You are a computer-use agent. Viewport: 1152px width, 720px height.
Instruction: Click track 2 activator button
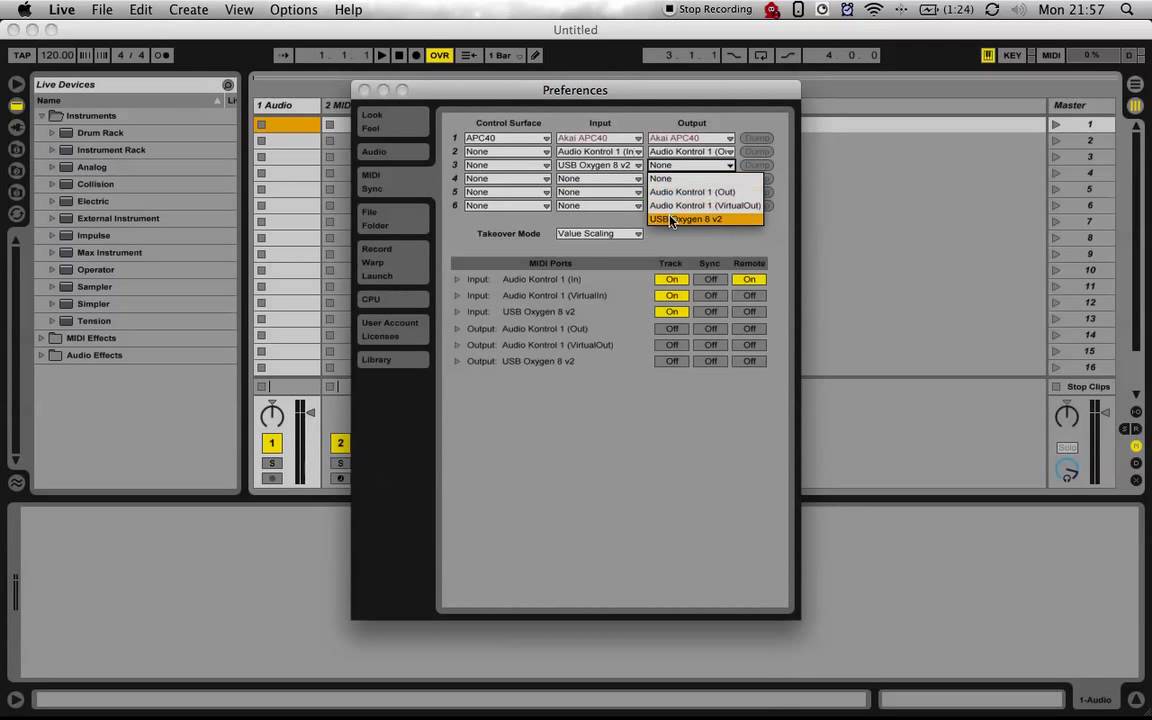340,443
